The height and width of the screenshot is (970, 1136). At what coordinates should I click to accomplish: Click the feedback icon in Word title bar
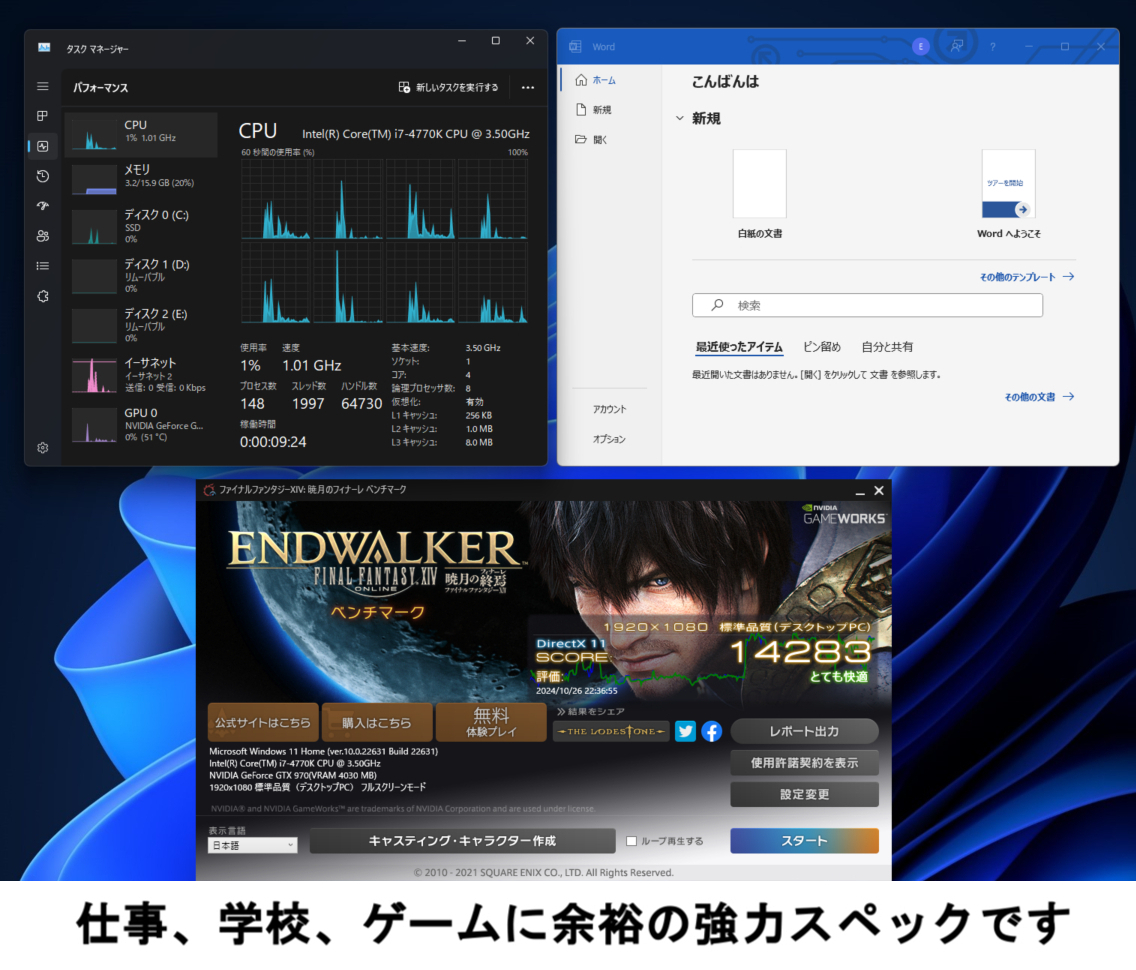[956, 46]
